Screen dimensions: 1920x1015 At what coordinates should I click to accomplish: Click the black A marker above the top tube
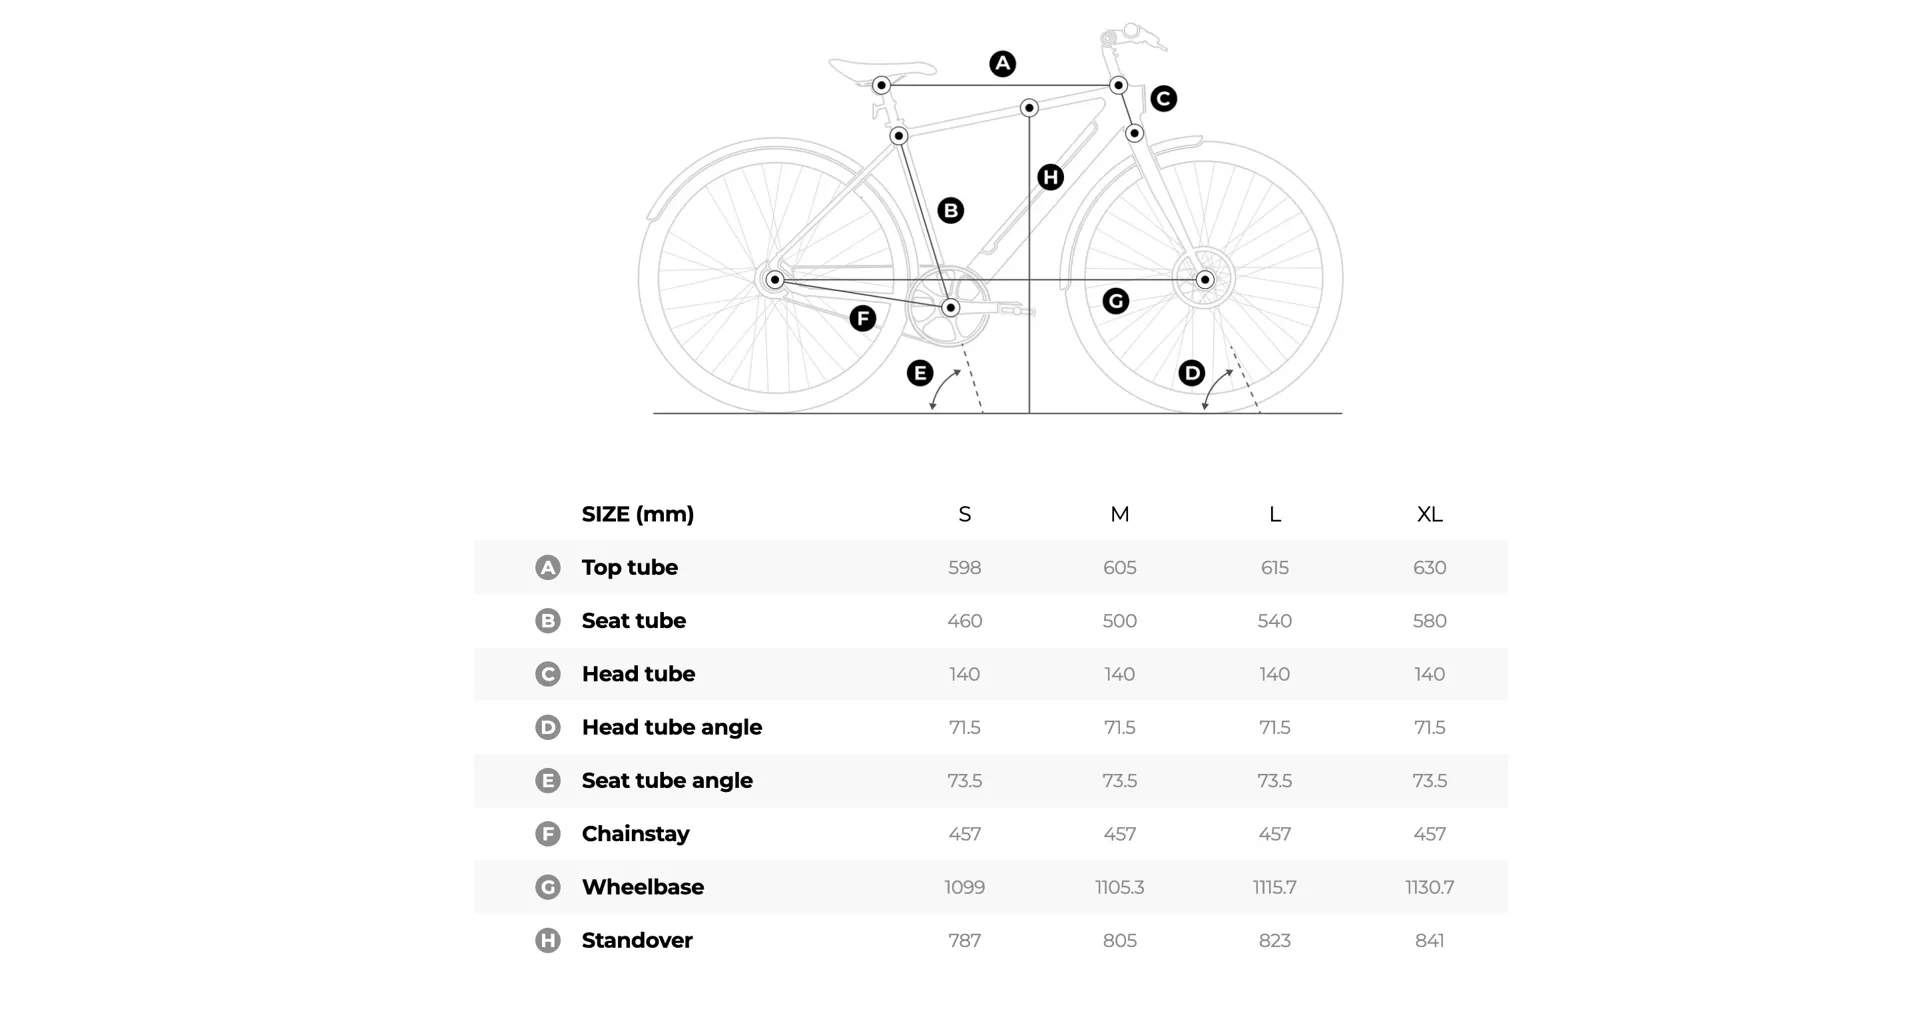(x=1002, y=64)
